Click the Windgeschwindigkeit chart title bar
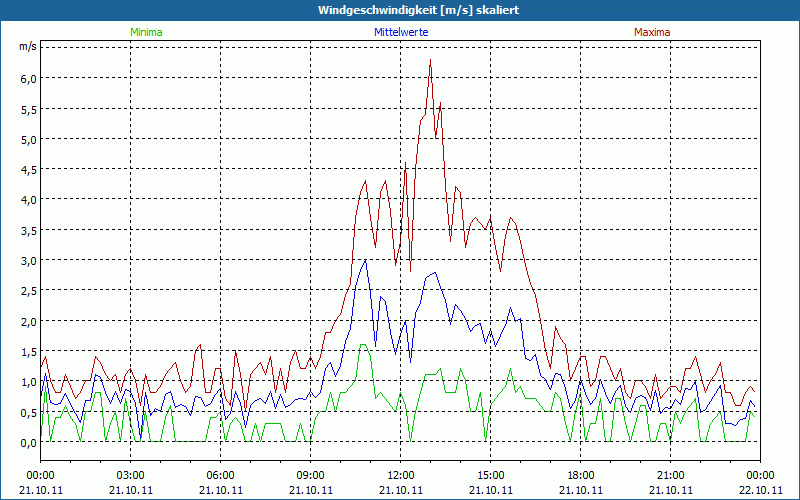Screen dimensions: 800x500 tap(400, 10)
